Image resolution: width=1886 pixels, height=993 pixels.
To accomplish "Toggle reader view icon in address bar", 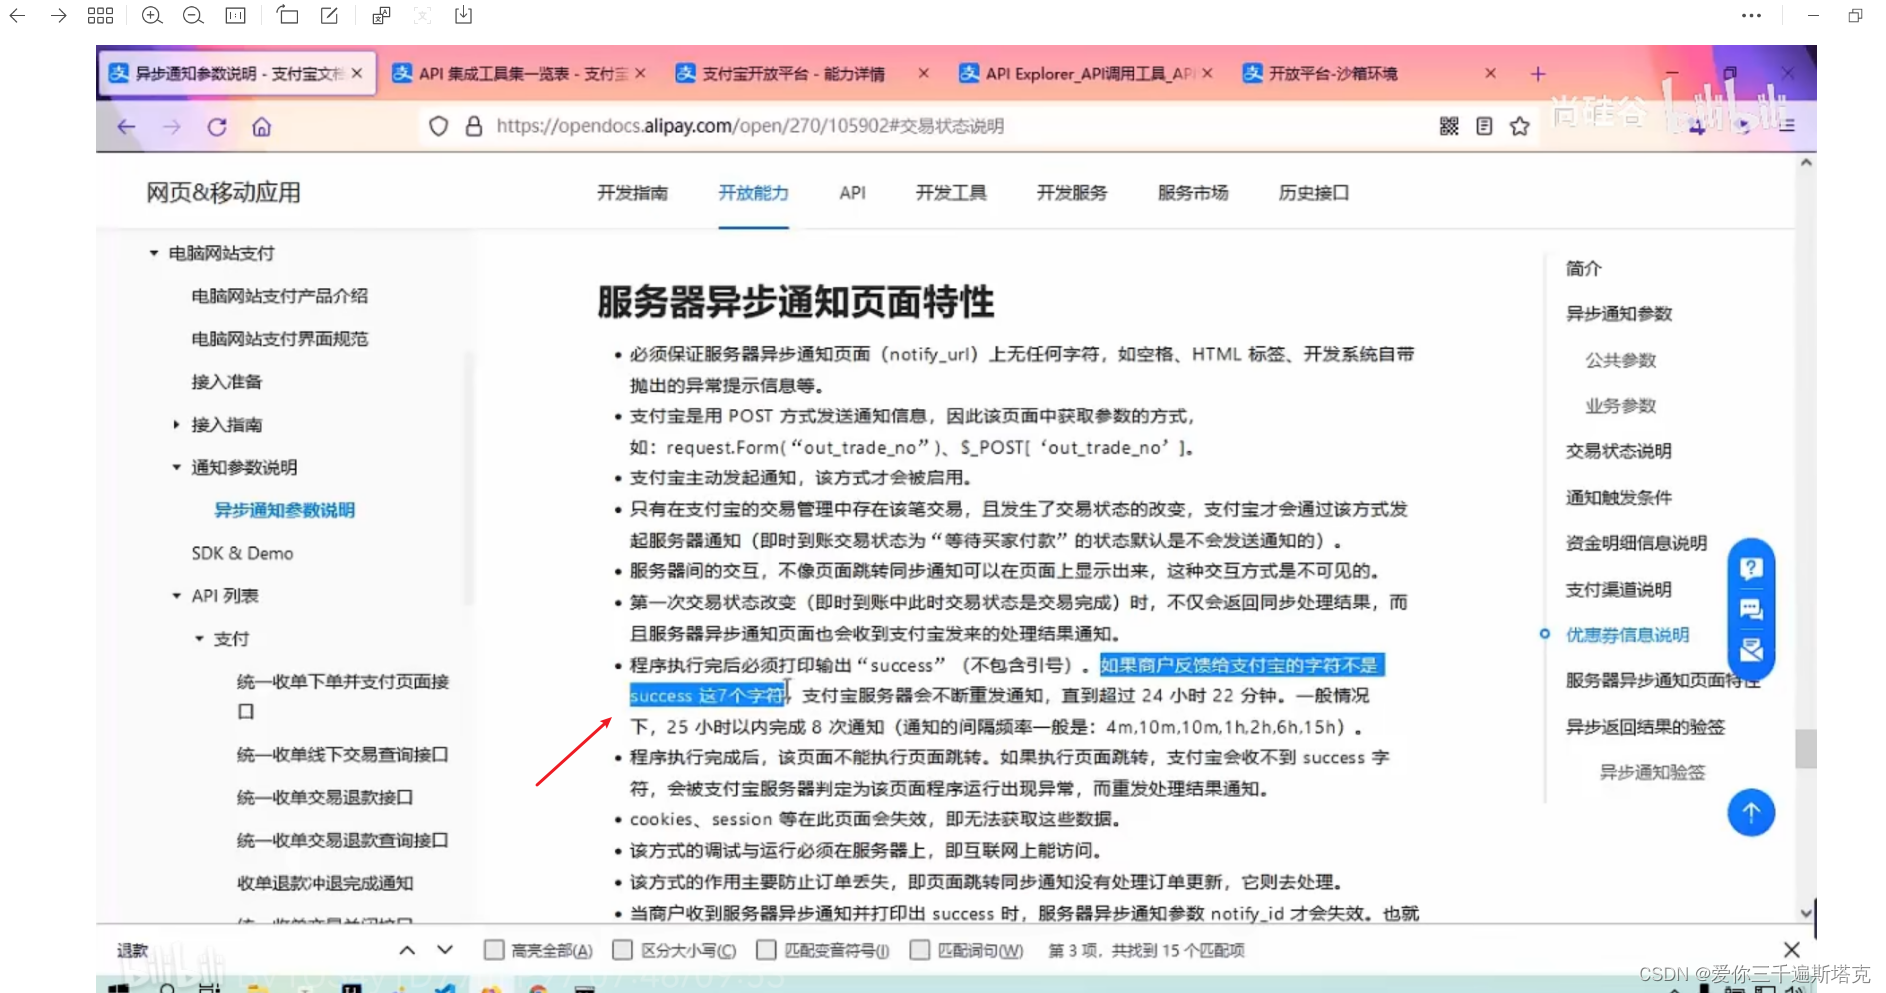I will point(1484,126).
